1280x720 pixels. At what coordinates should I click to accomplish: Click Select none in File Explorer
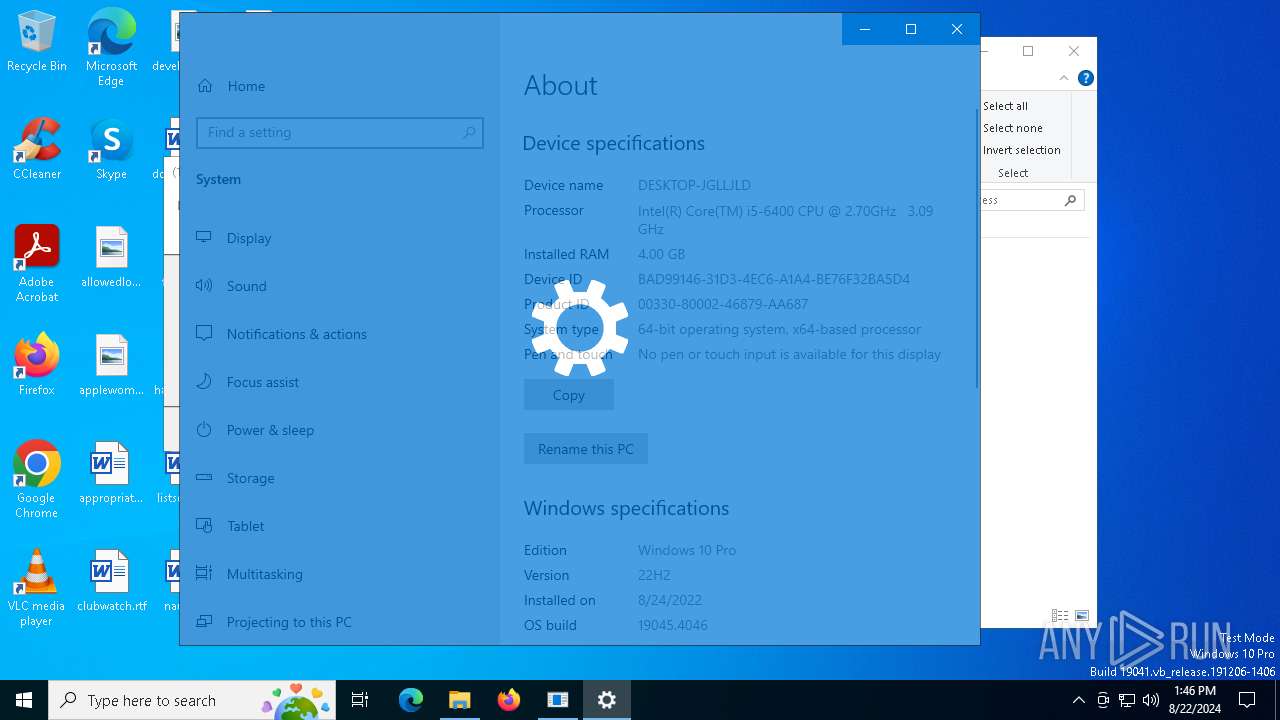coord(1012,128)
